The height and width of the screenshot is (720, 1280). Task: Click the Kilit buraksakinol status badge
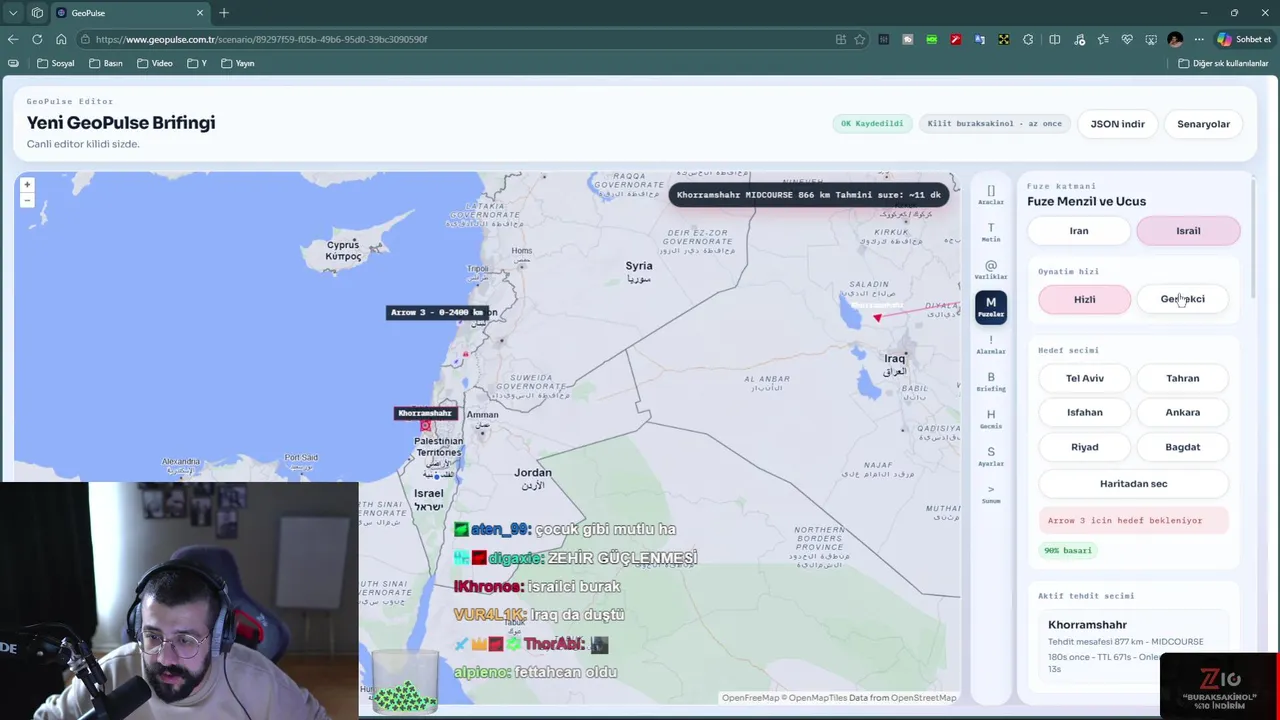pyautogui.click(x=995, y=124)
